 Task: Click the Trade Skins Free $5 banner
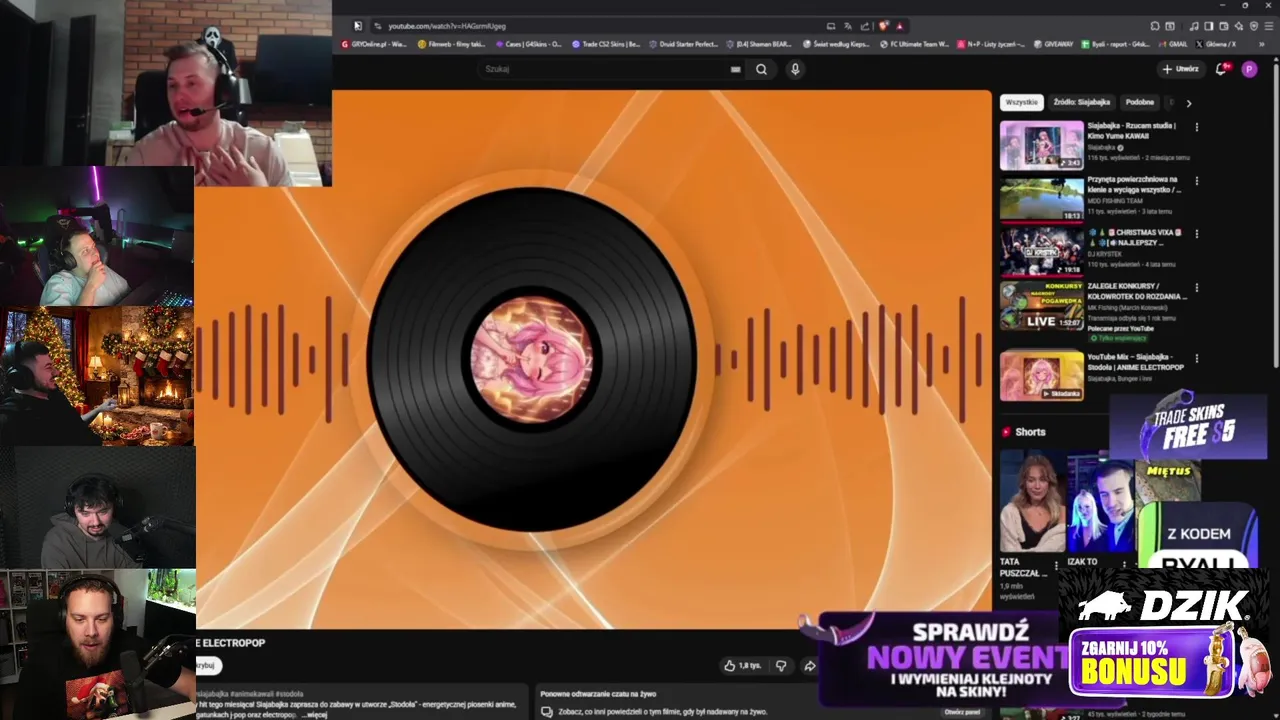tap(1190, 428)
